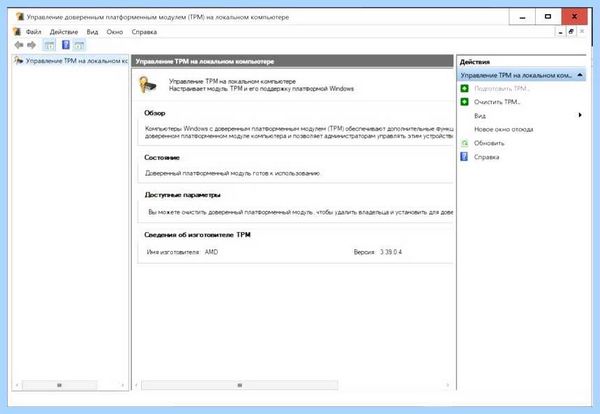Image resolution: width=600 pixels, height=414 pixels.
Task: Click Новое окно отсюда action
Action: coord(504,129)
